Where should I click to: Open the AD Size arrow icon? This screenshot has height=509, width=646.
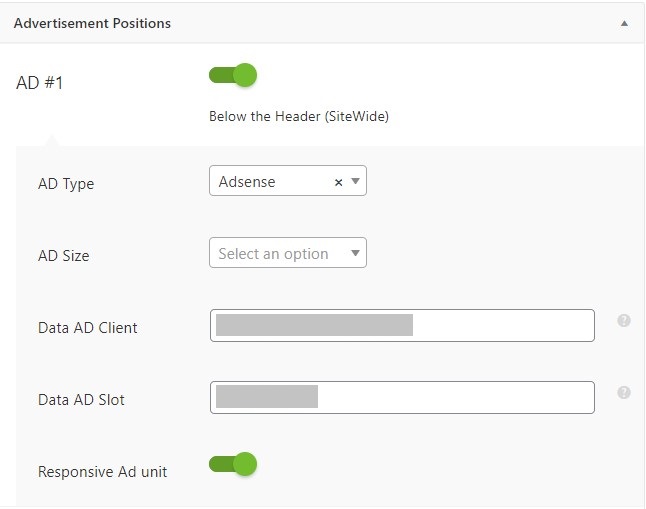coord(355,253)
